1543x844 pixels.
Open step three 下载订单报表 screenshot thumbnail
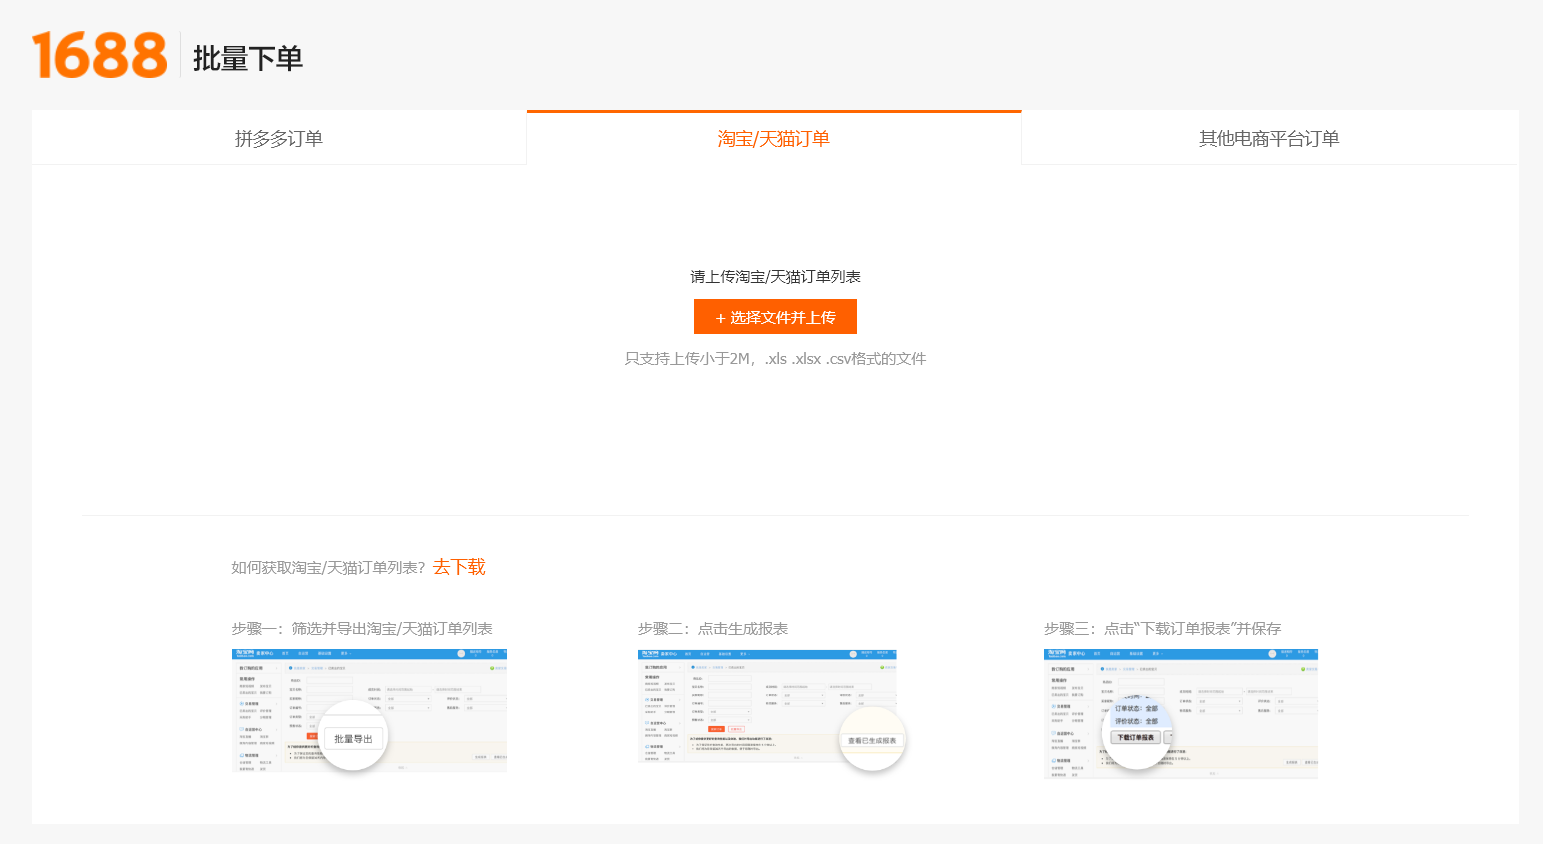pos(1181,712)
